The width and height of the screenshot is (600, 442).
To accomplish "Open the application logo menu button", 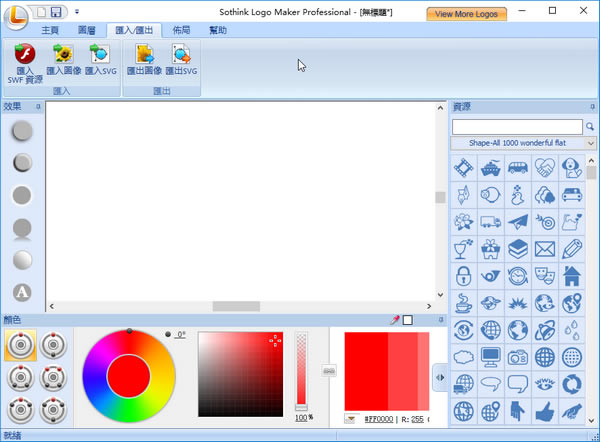I will 16,17.
